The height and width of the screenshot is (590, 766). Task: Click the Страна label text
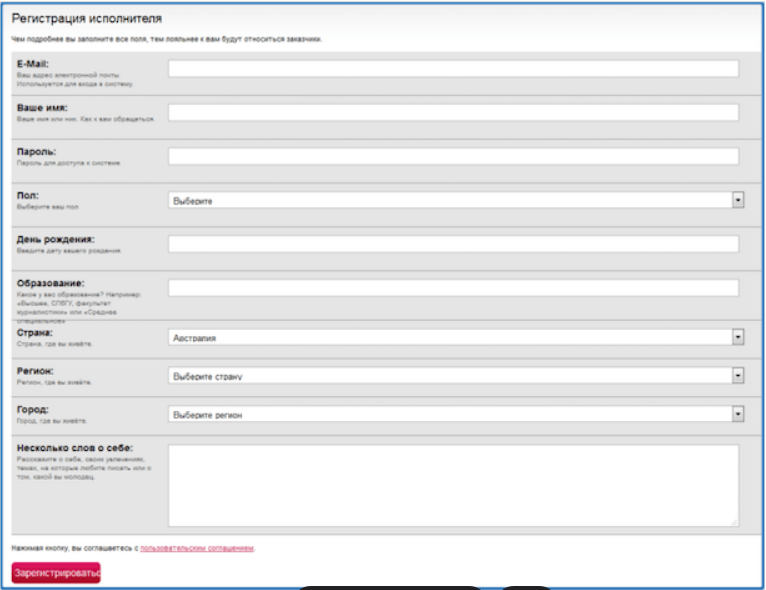pyautogui.click(x=36, y=332)
